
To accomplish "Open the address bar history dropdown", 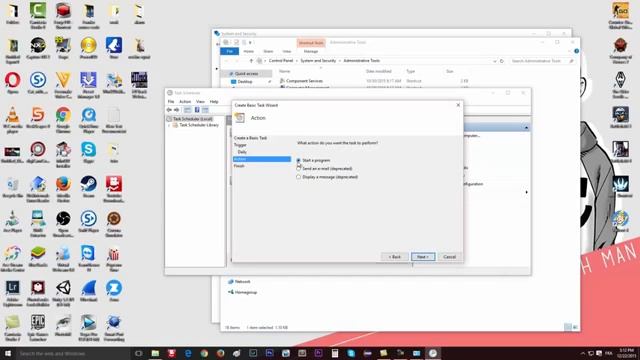I will point(495,61).
